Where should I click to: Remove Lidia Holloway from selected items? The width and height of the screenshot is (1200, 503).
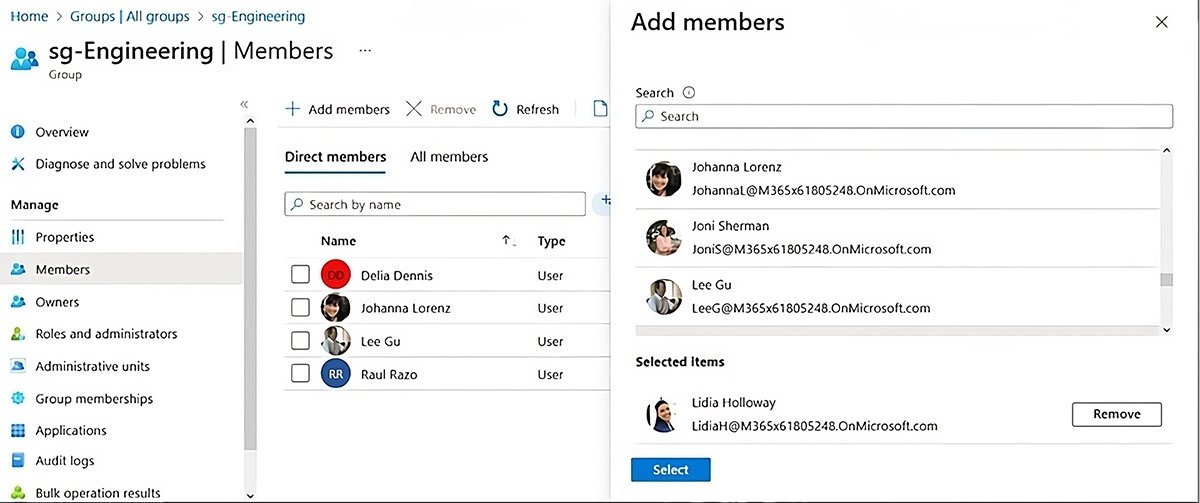coord(1117,414)
